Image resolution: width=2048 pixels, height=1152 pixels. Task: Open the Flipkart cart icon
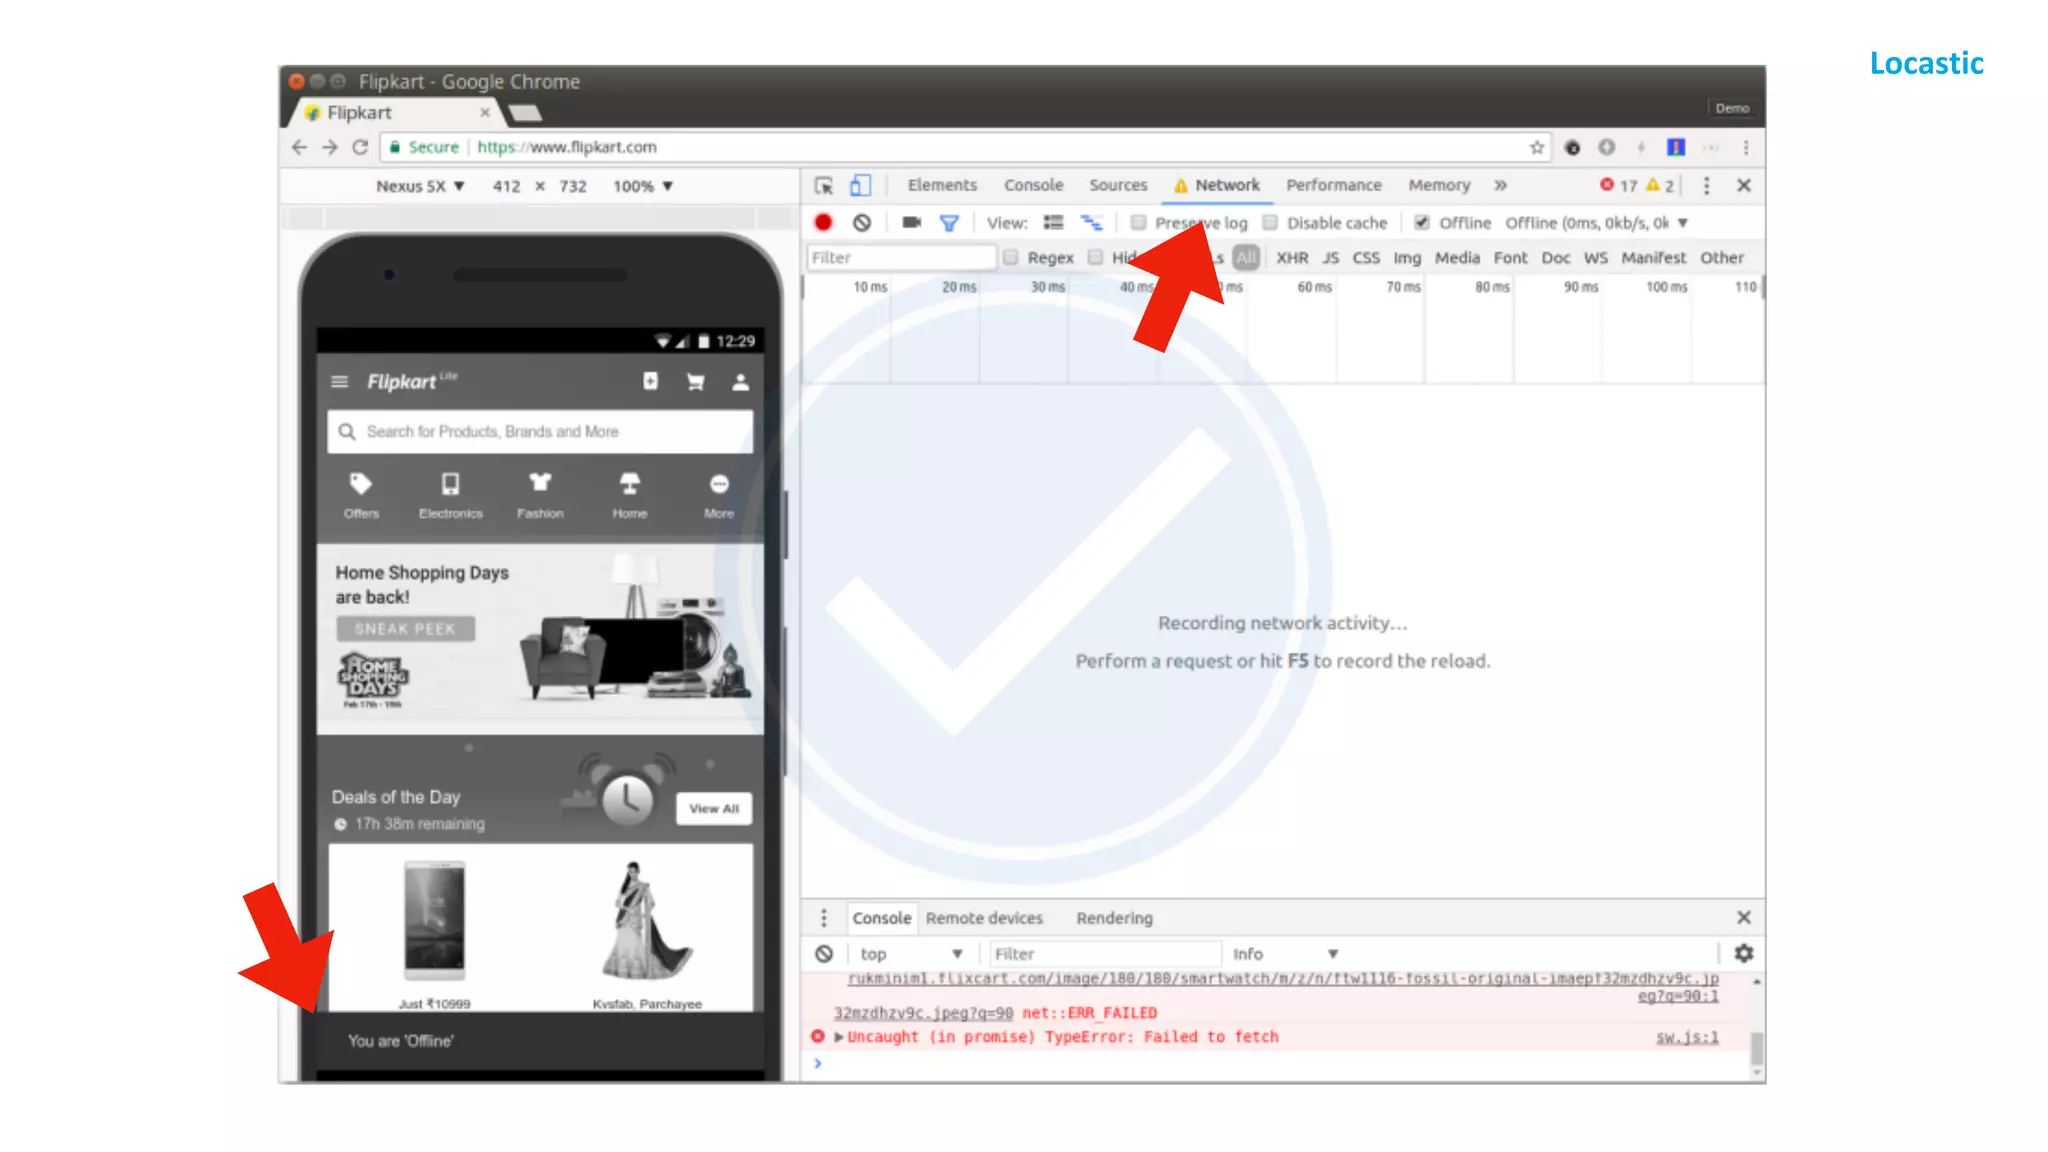pyautogui.click(x=695, y=382)
